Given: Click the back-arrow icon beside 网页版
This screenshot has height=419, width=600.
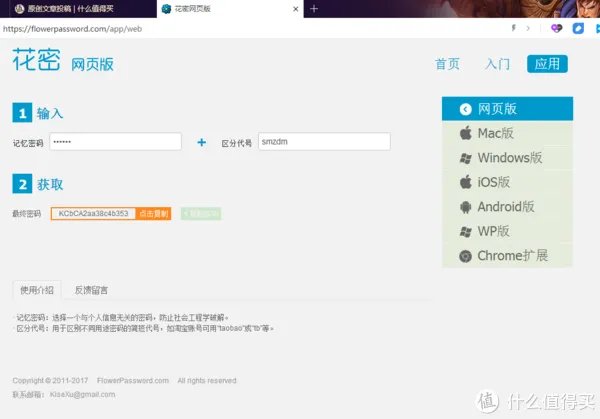Looking at the screenshot, I should pos(465,109).
